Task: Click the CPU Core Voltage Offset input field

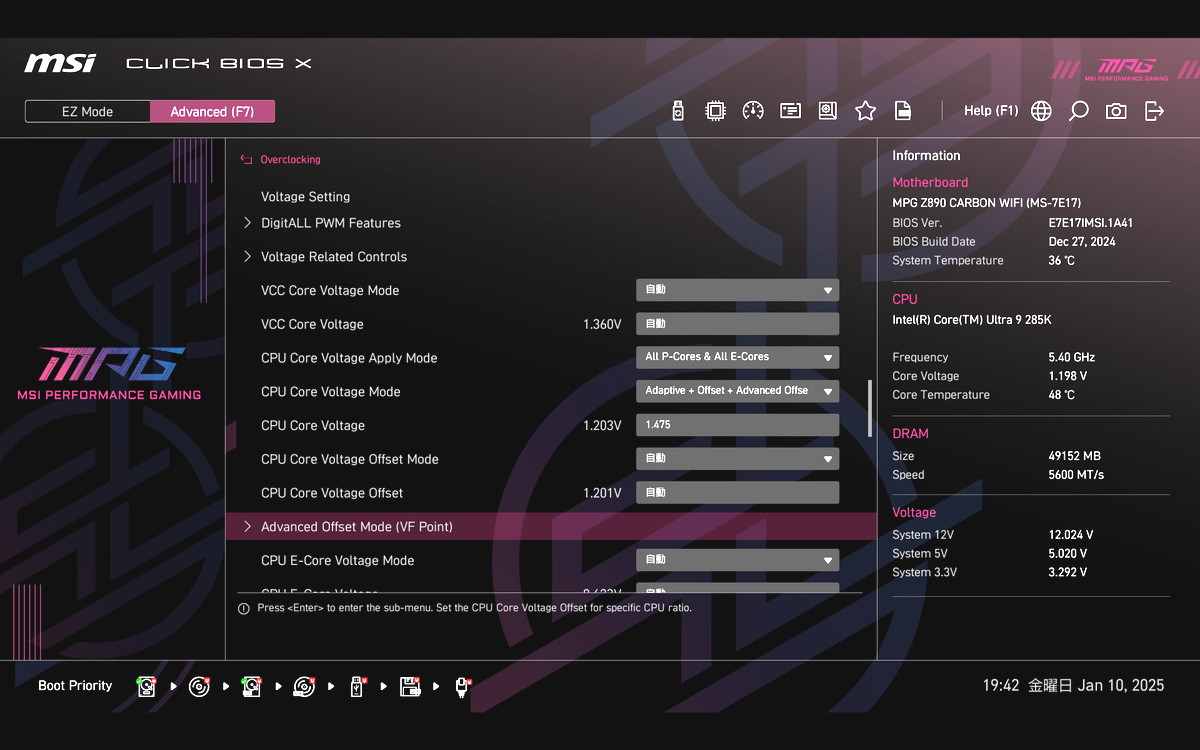Action: tap(737, 492)
